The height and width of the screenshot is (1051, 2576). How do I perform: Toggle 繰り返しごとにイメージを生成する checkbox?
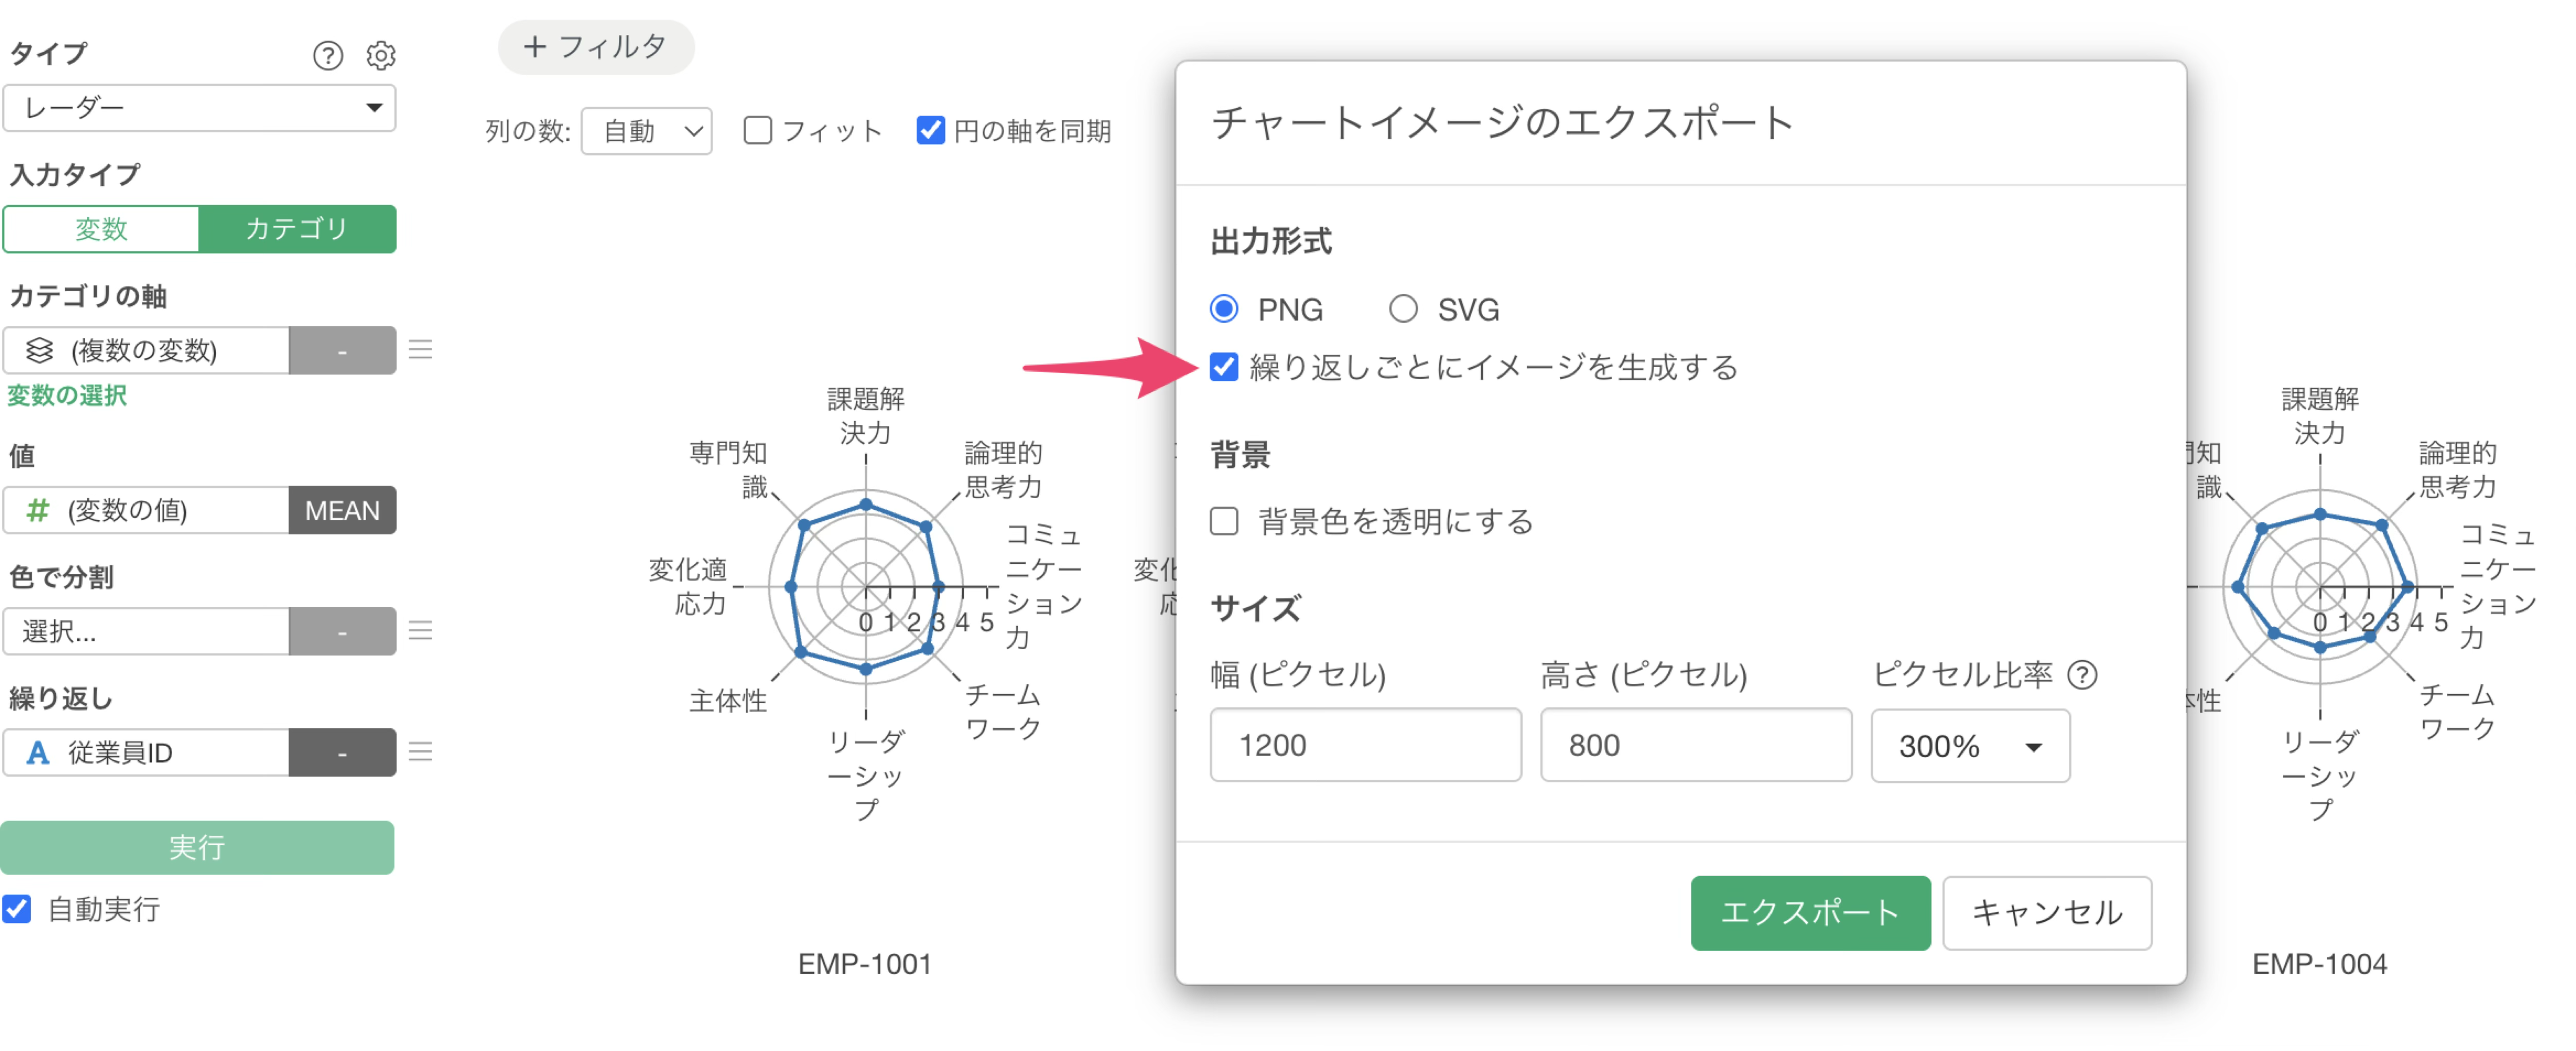(1224, 367)
